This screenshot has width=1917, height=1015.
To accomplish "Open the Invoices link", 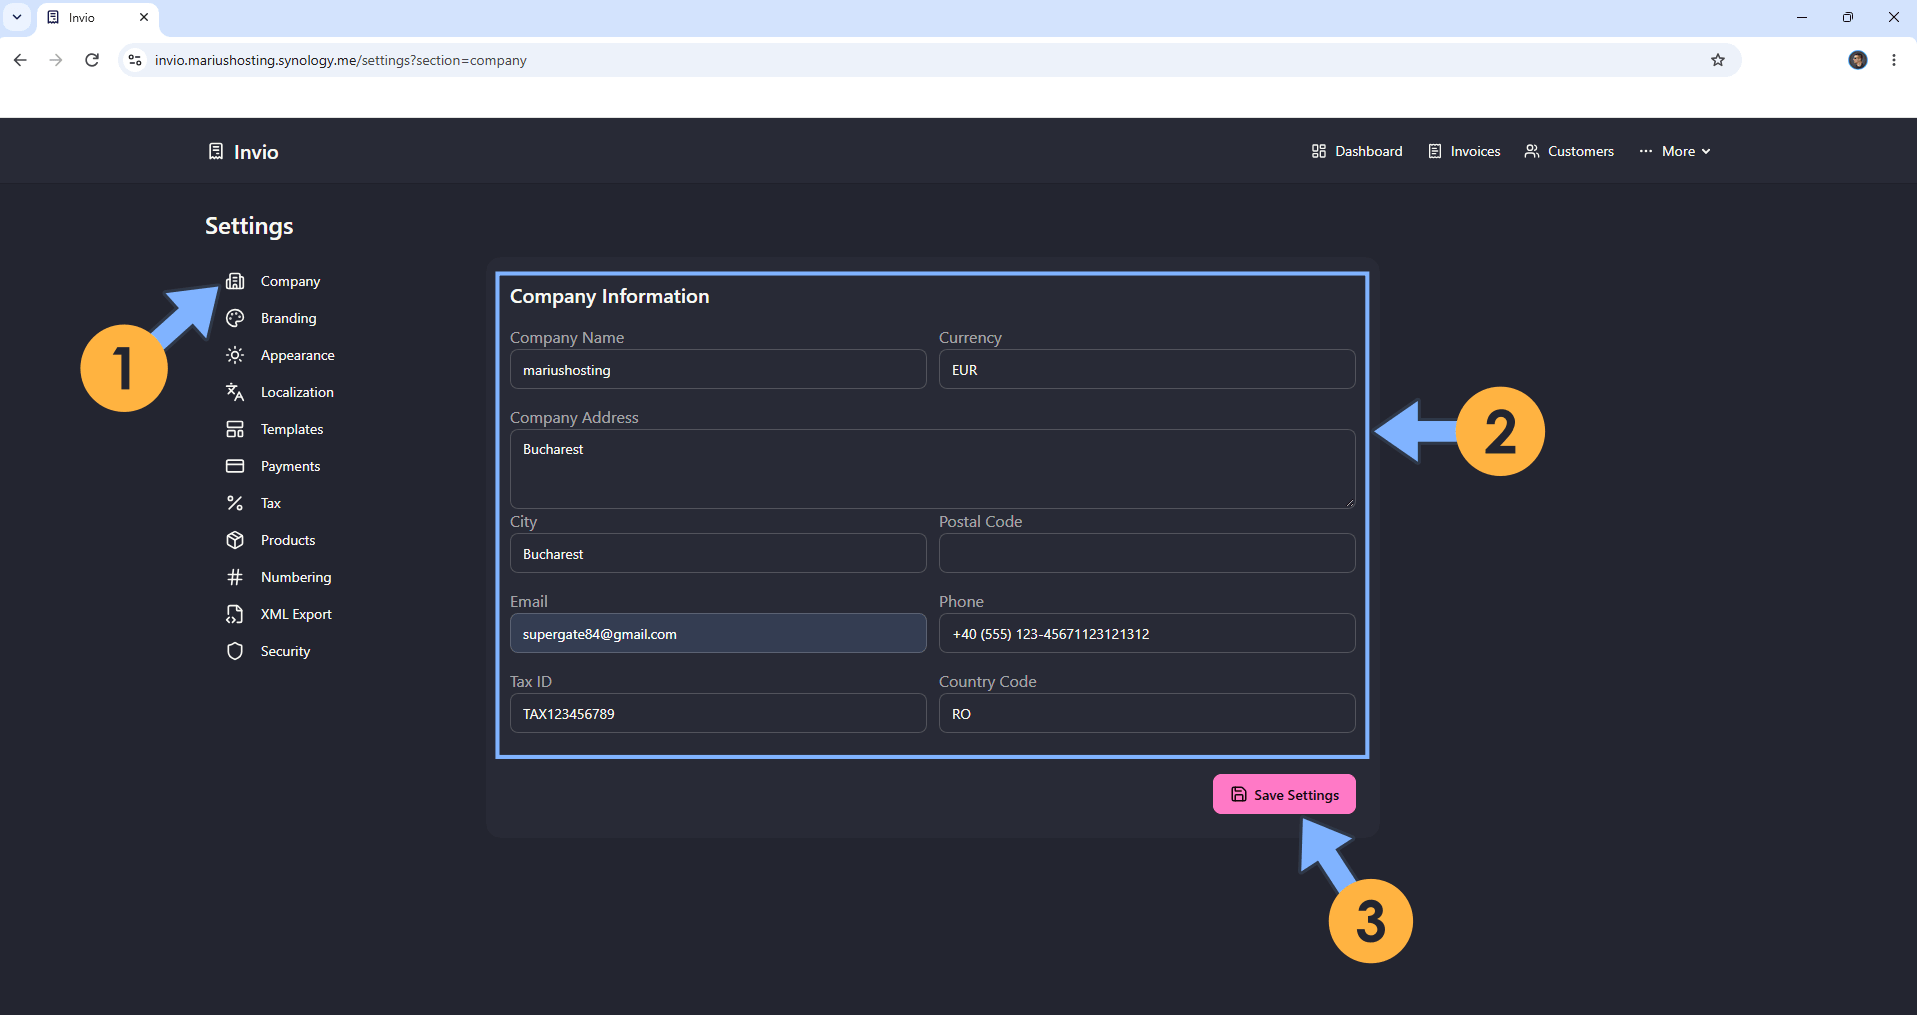I will (x=1464, y=151).
